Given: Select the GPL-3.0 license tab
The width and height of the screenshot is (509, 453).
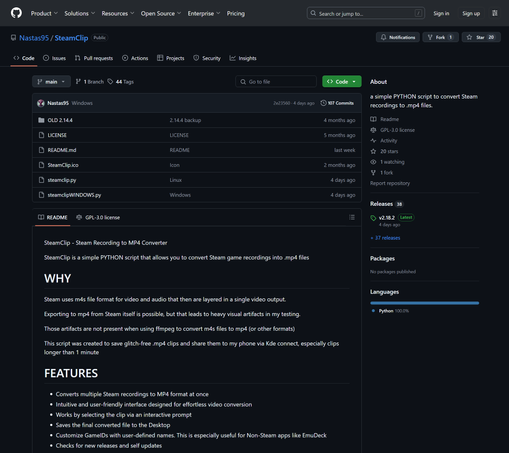Looking at the screenshot, I should (98, 218).
